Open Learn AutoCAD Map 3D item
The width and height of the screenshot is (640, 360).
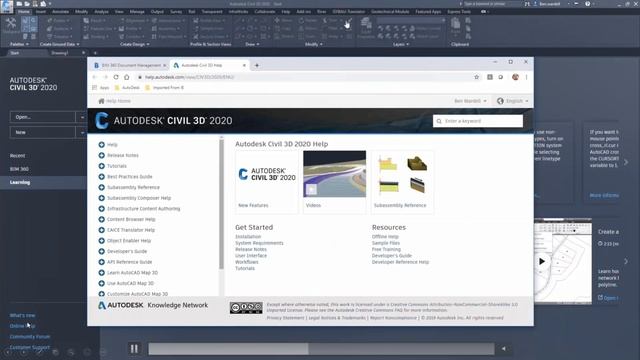click(x=132, y=273)
